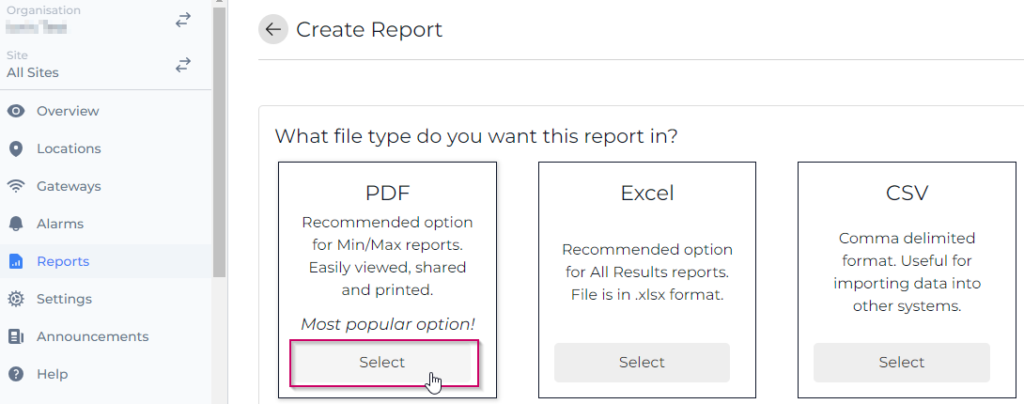The height and width of the screenshot is (404, 1024).
Task: Click the Announcements icon in sidebar
Action: 16,337
